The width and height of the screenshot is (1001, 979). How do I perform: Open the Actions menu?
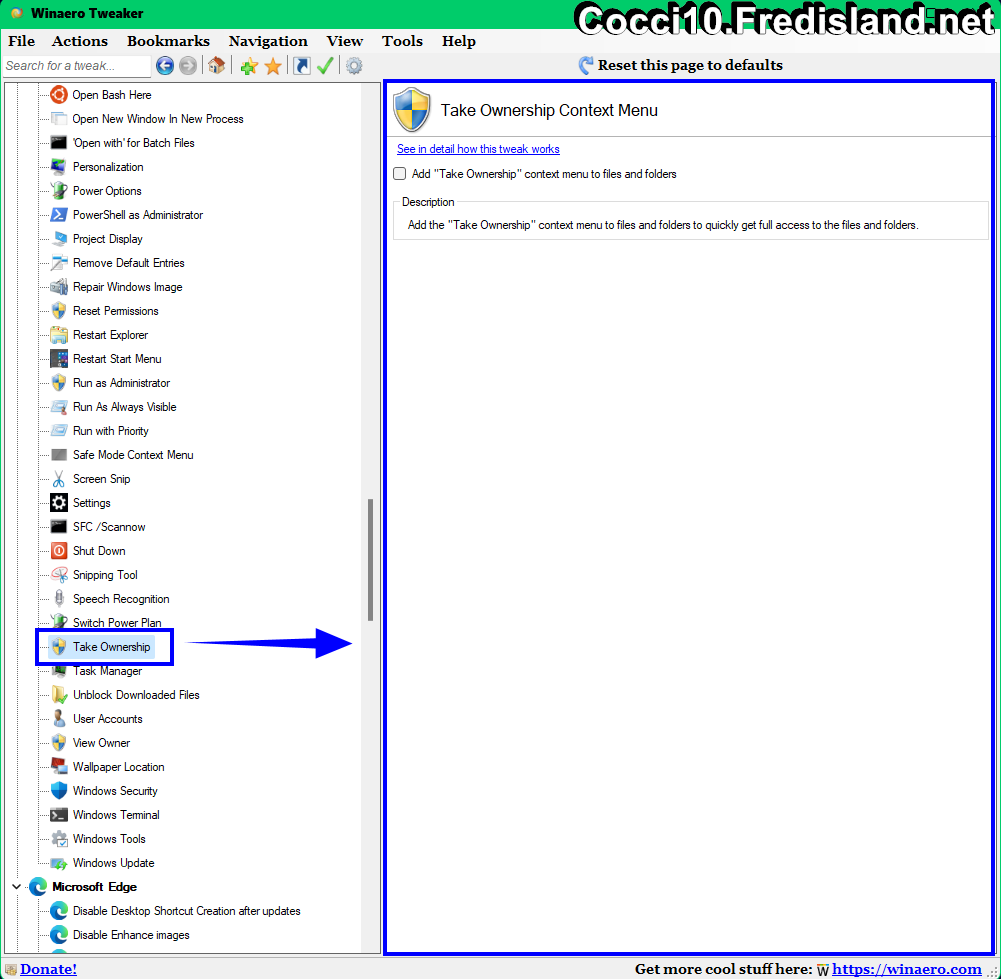point(80,41)
